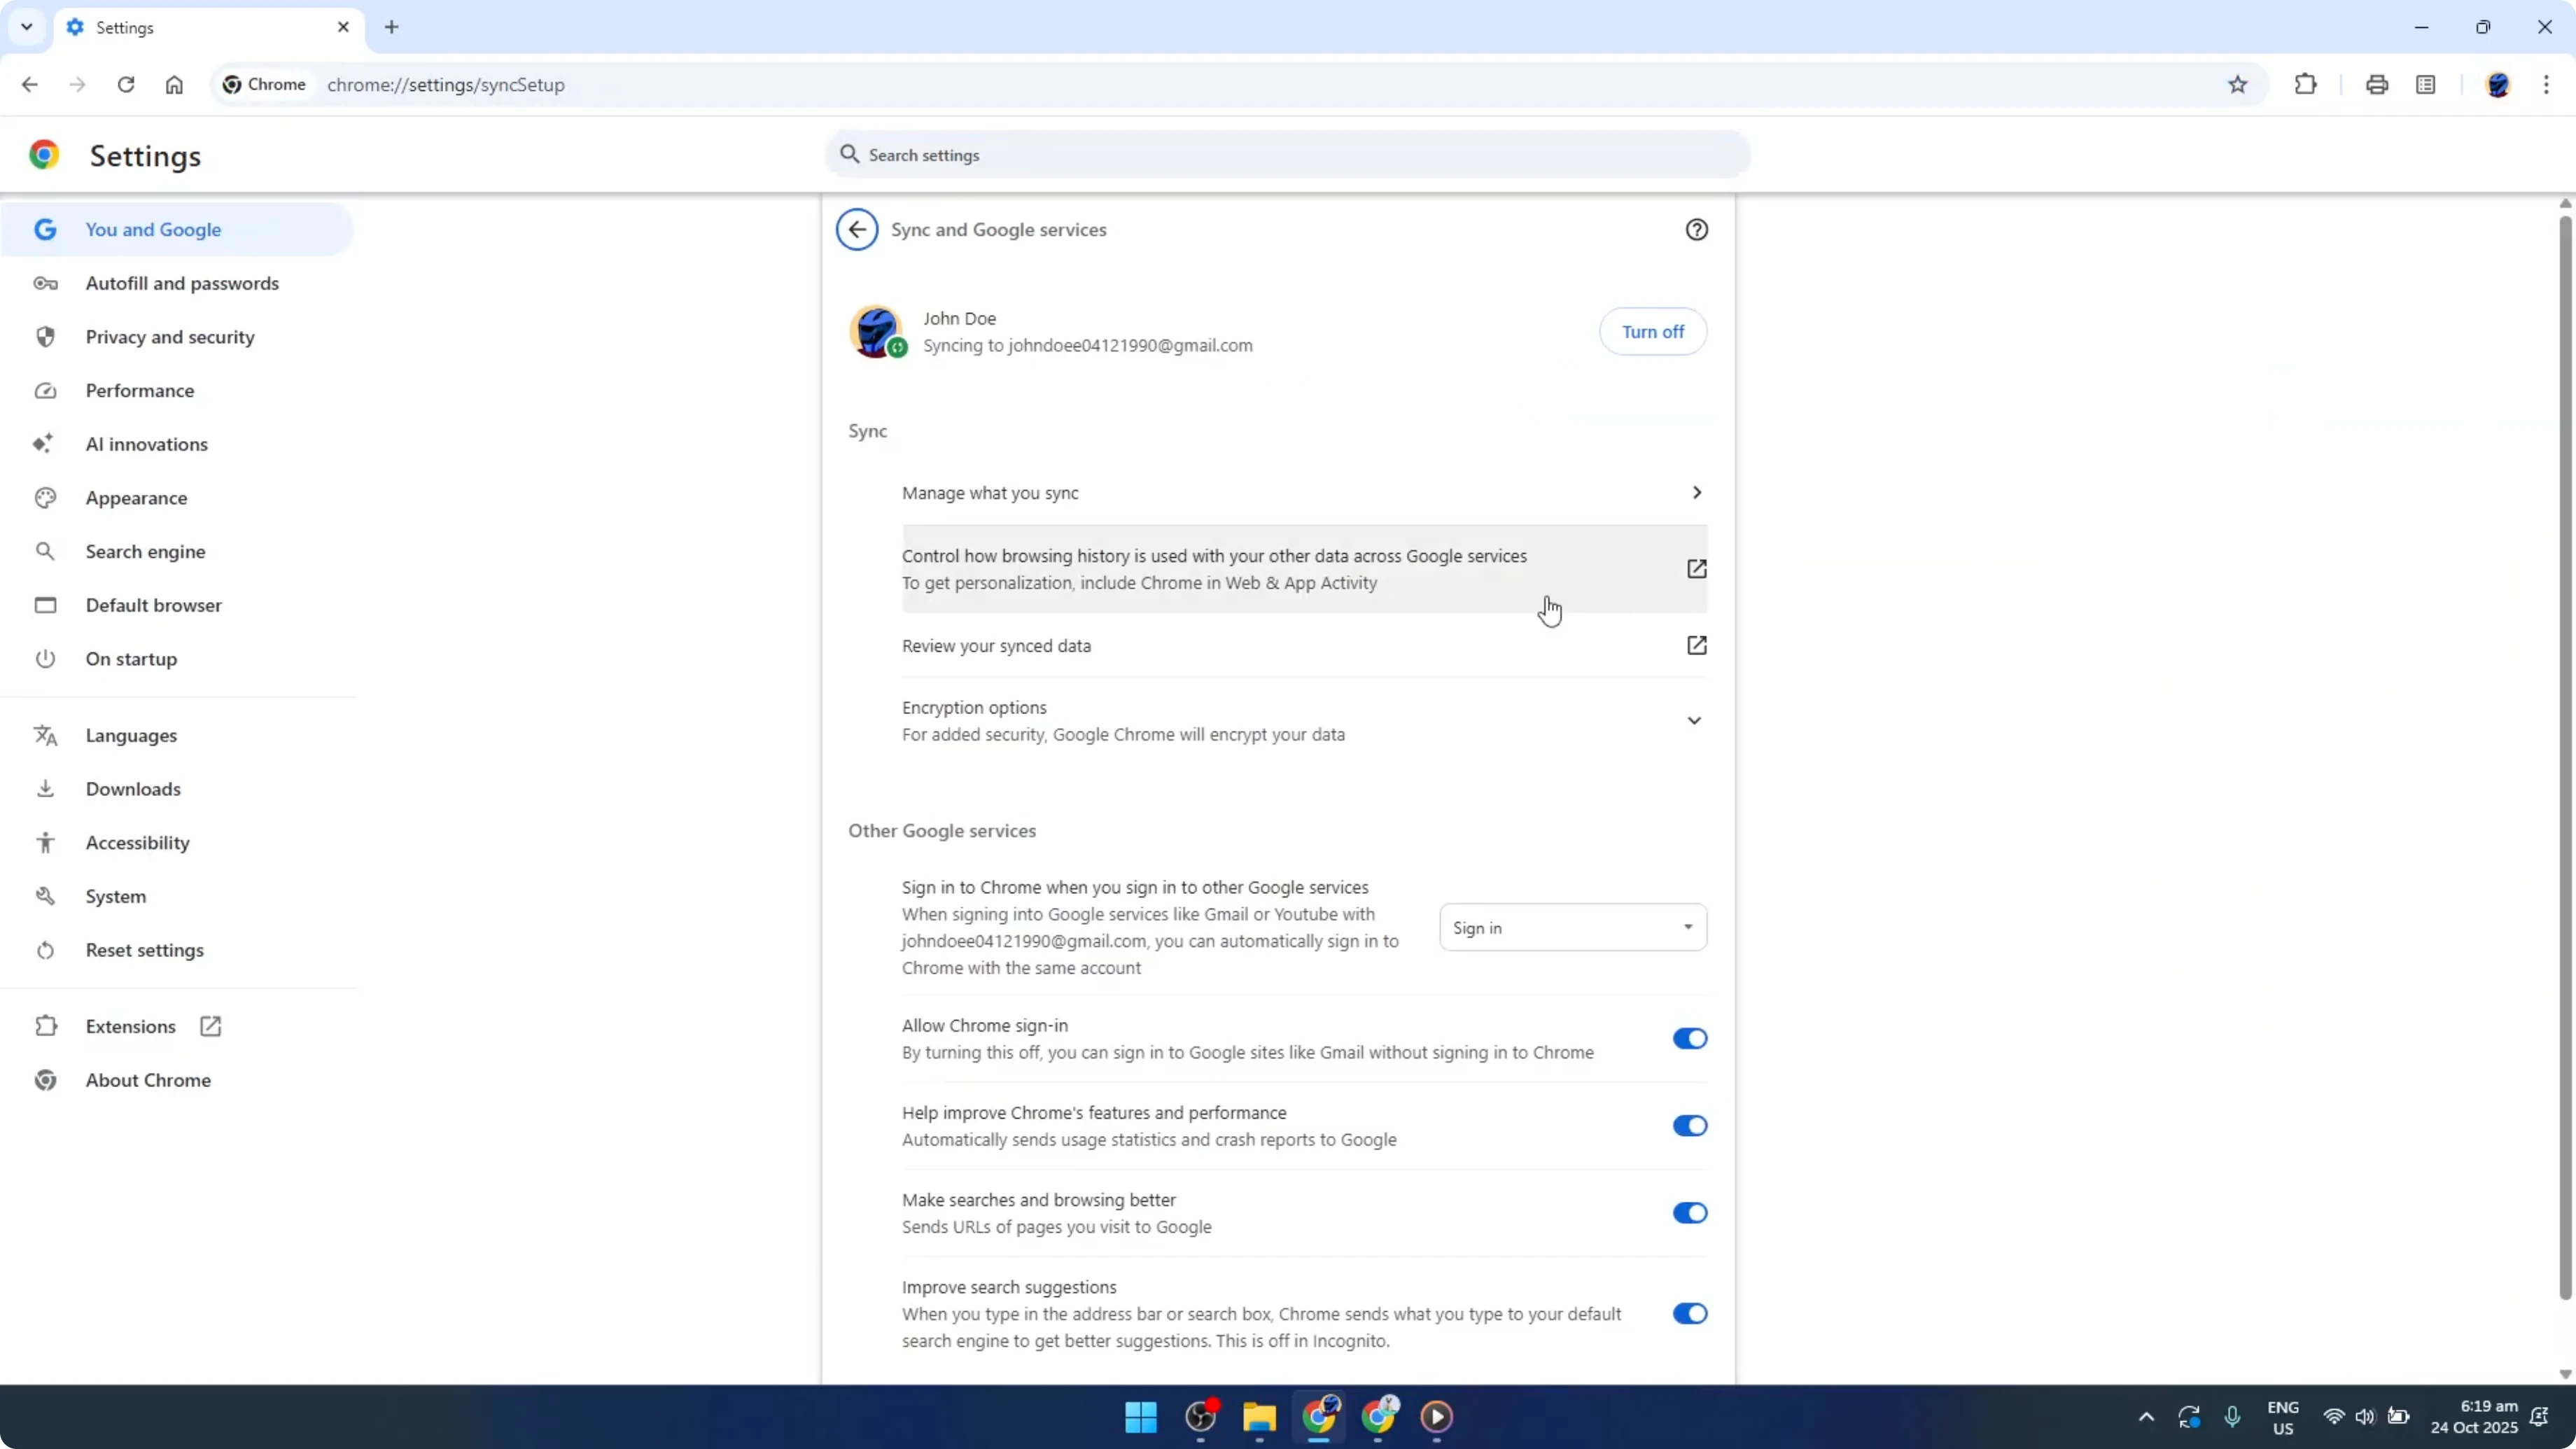This screenshot has height=1449, width=2576.
Task: Open the tab search dropdown arrow
Action: [x=26, y=27]
